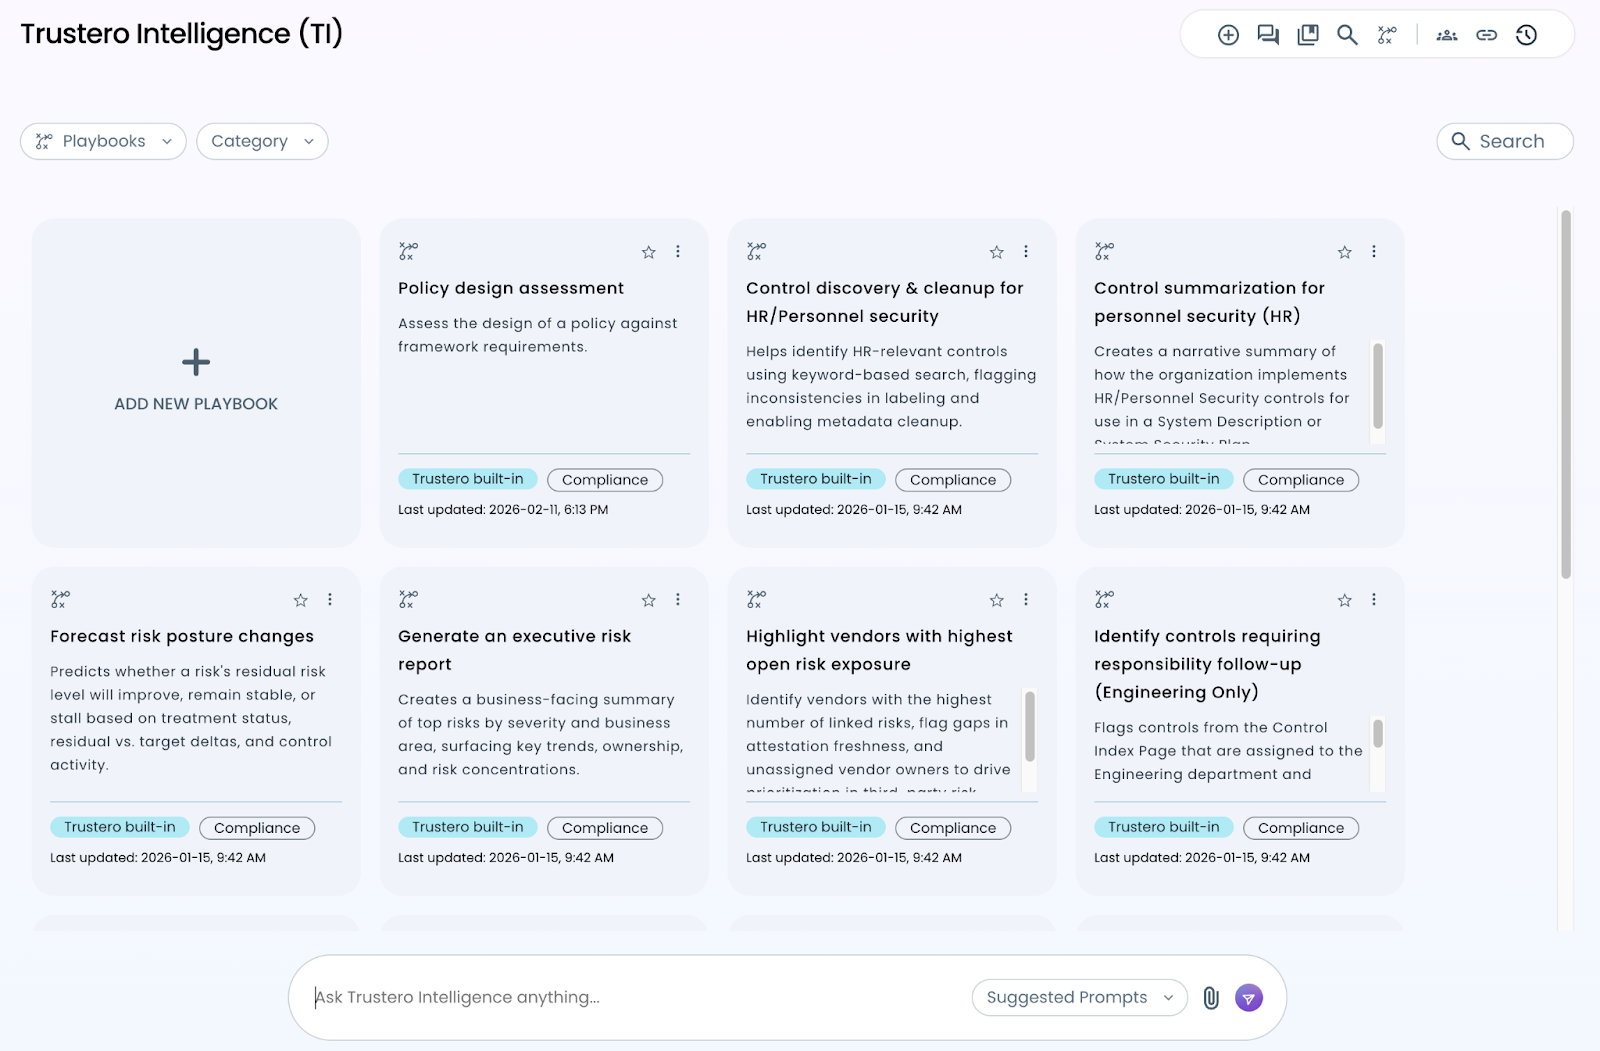Expand the Playbooks dropdown filter
The image size is (1600, 1051).
pyautogui.click(x=103, y=141)
